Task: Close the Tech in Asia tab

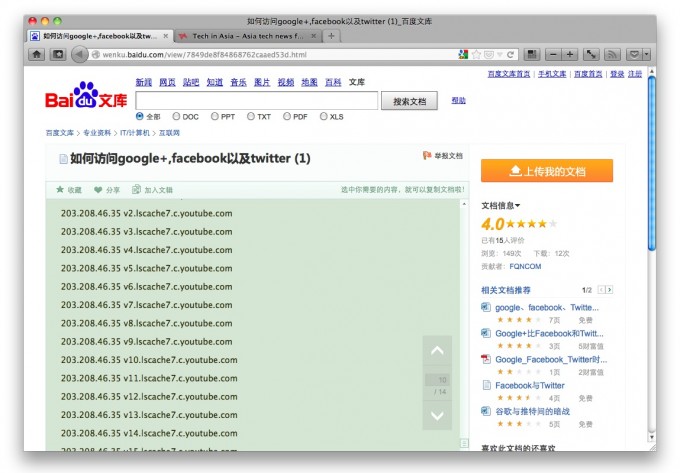Action: tap(314, 36)
